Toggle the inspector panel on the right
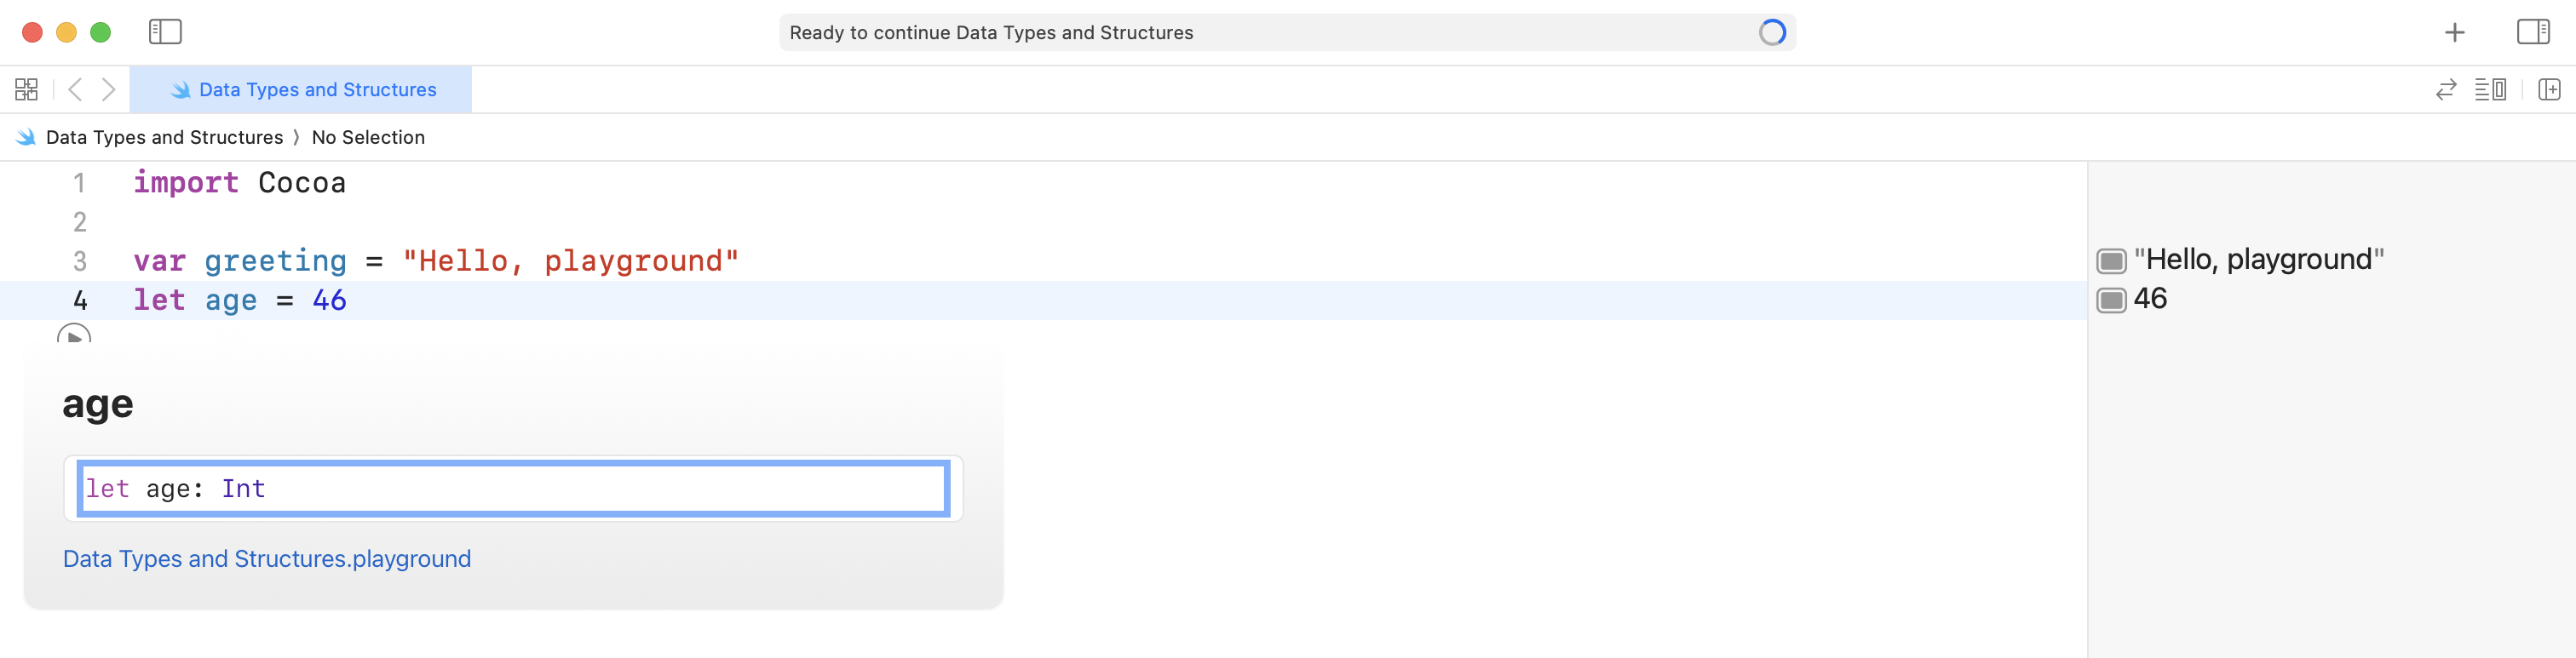 [2532, 32]
